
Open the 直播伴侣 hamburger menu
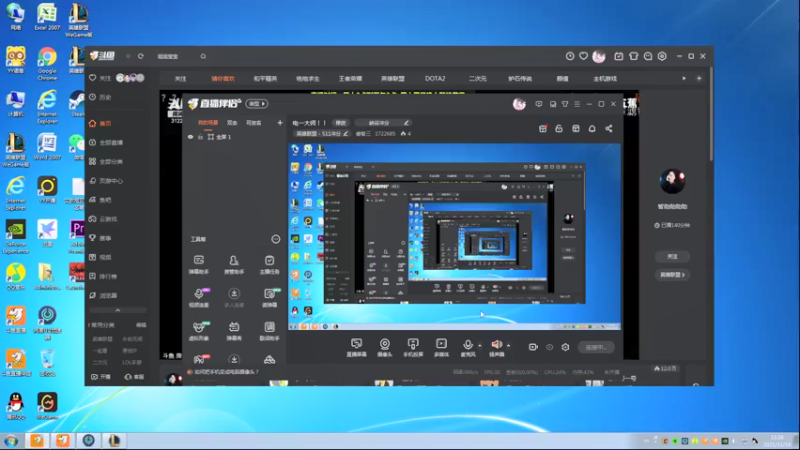tap(577, 104)
